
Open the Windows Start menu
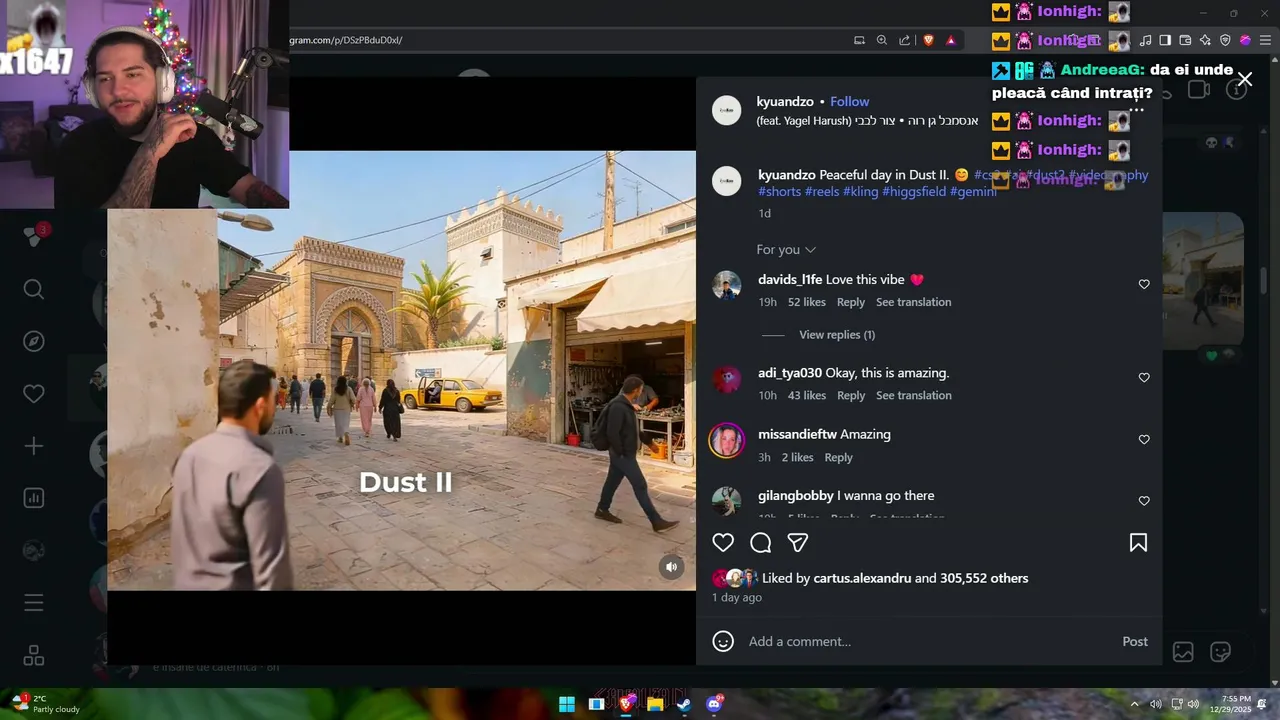coord(567,704)
